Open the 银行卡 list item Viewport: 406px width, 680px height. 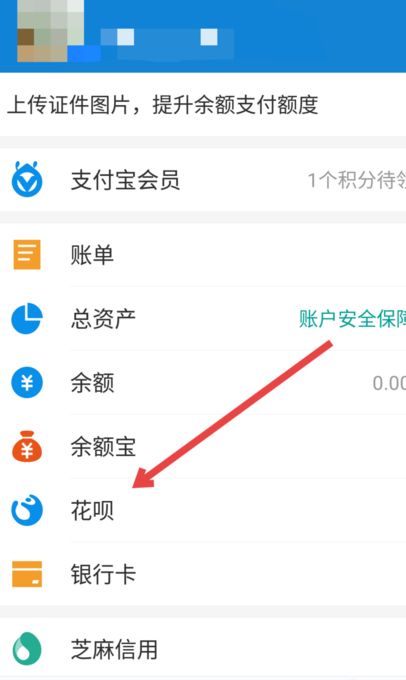click(x=203, y=574)
